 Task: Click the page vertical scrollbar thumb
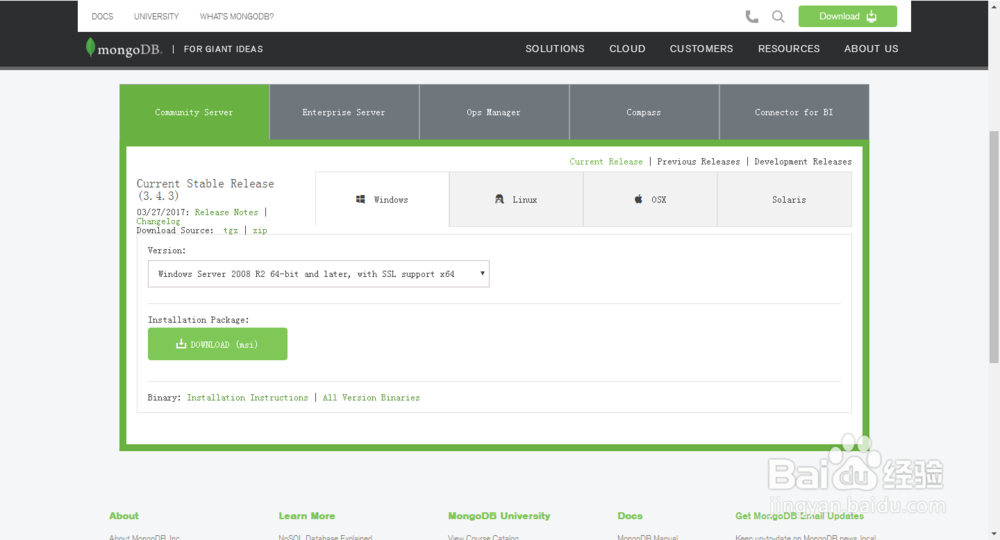pyautogui.click(x=994, y=247)
